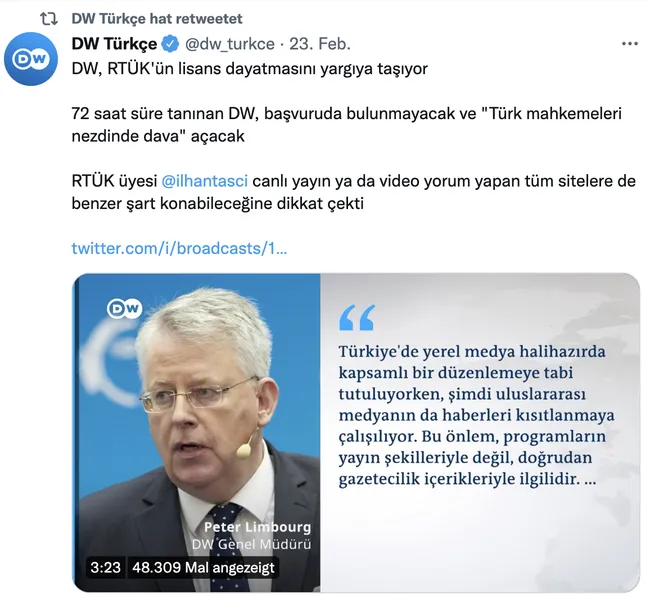Viewport: 650px width, 595px height.
Task: Click 'DW Türkçe hat retweetet' label
Action: (157, 19)
